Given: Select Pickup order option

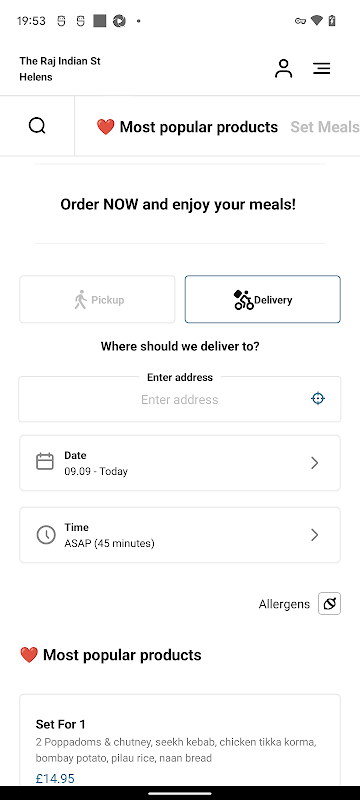Looking at the screenshot, I should (97, 299).
